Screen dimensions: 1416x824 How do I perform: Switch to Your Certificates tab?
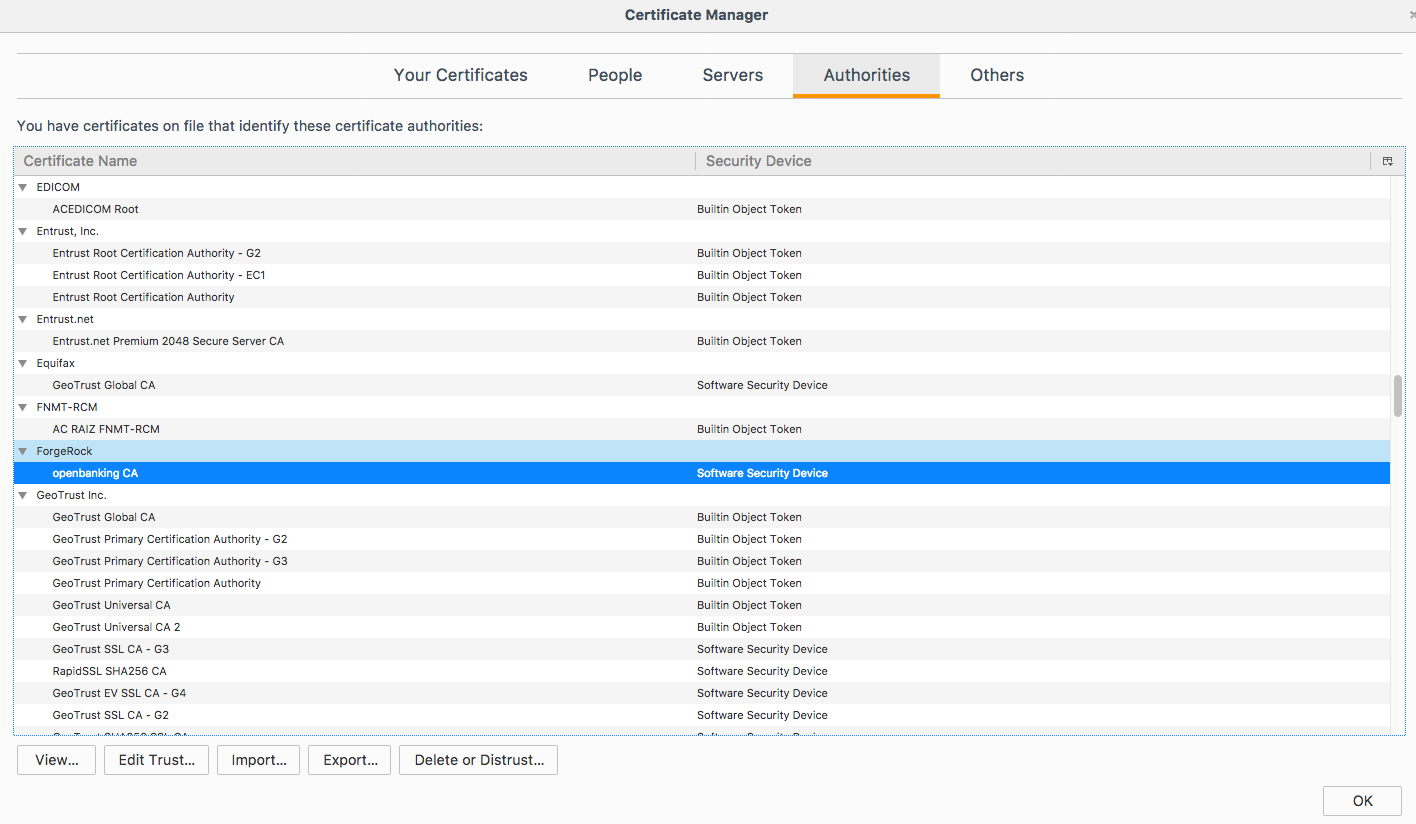pyautogui.click(x=461, y=75)
